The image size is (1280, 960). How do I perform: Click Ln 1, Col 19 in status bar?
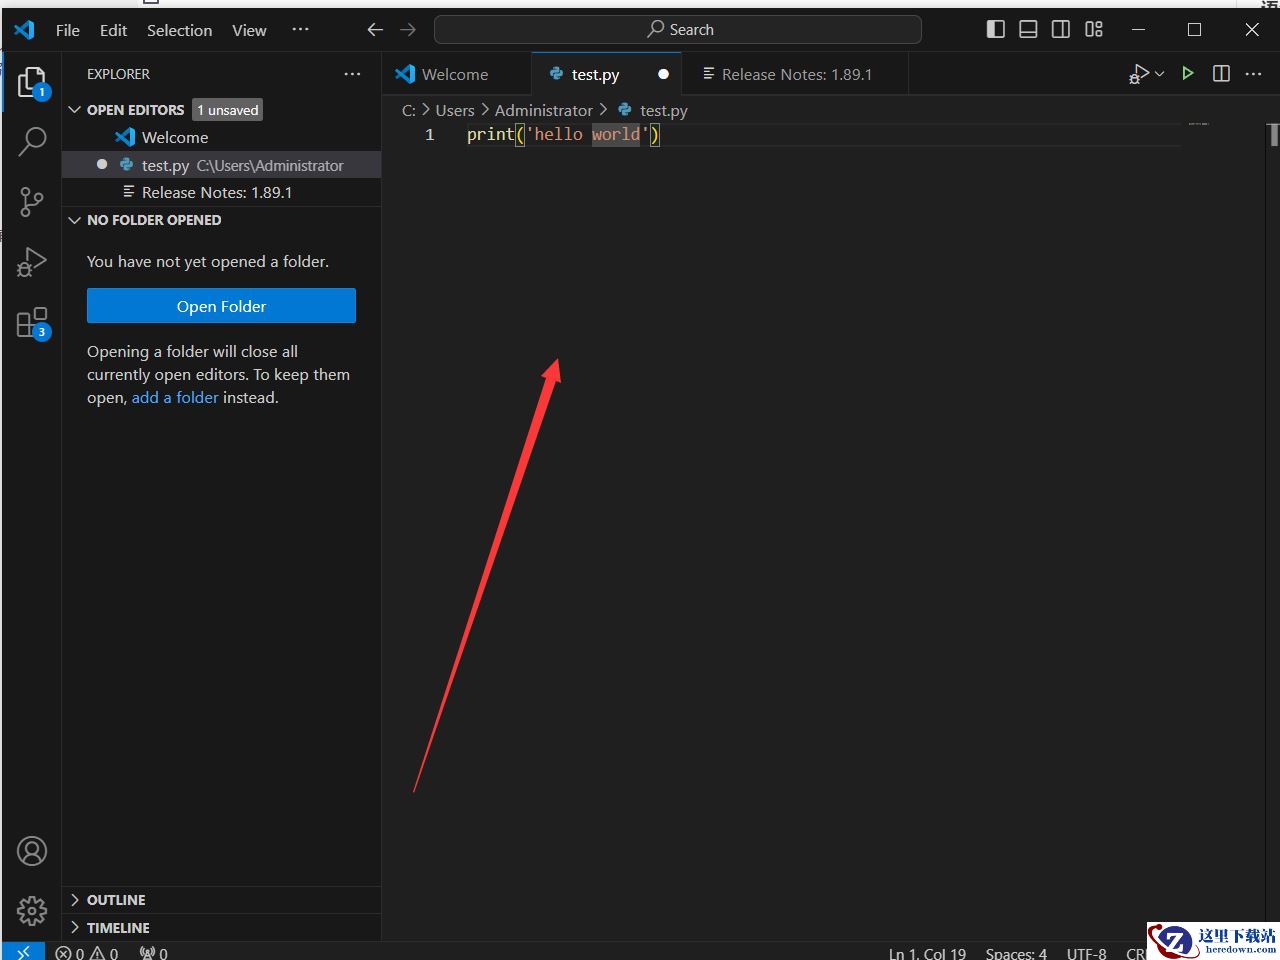pos(927,953)
